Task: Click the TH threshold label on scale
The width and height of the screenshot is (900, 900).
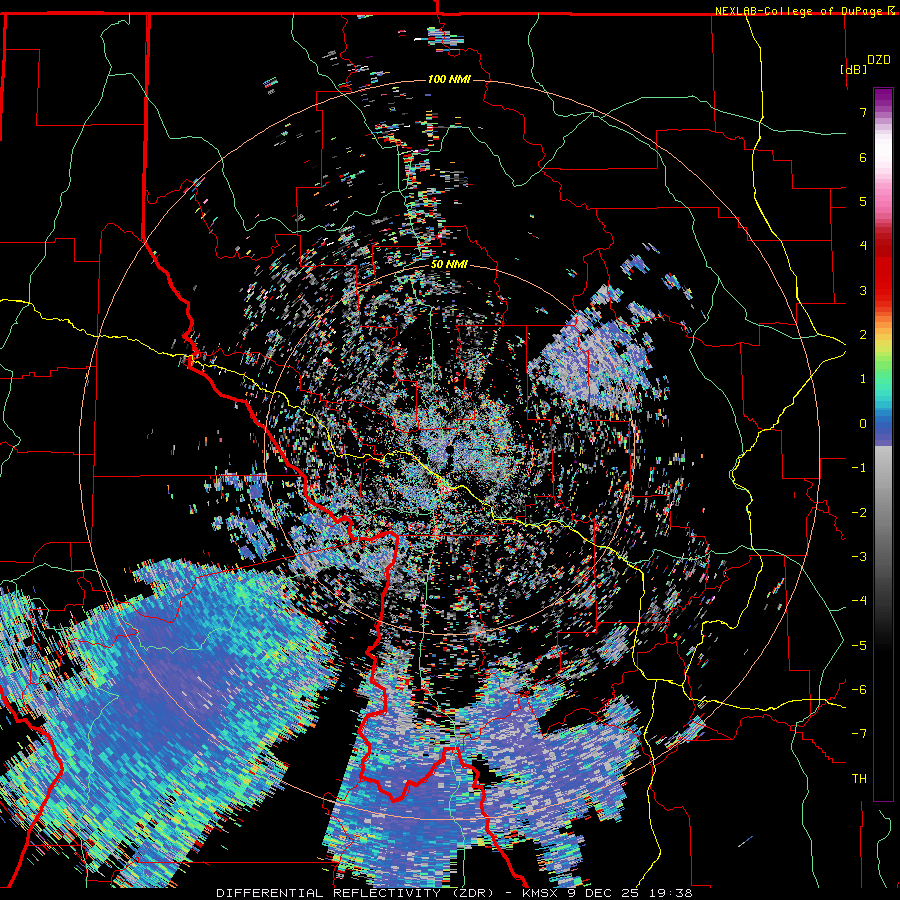Action: pyautogui.click(x=859, y=779)
